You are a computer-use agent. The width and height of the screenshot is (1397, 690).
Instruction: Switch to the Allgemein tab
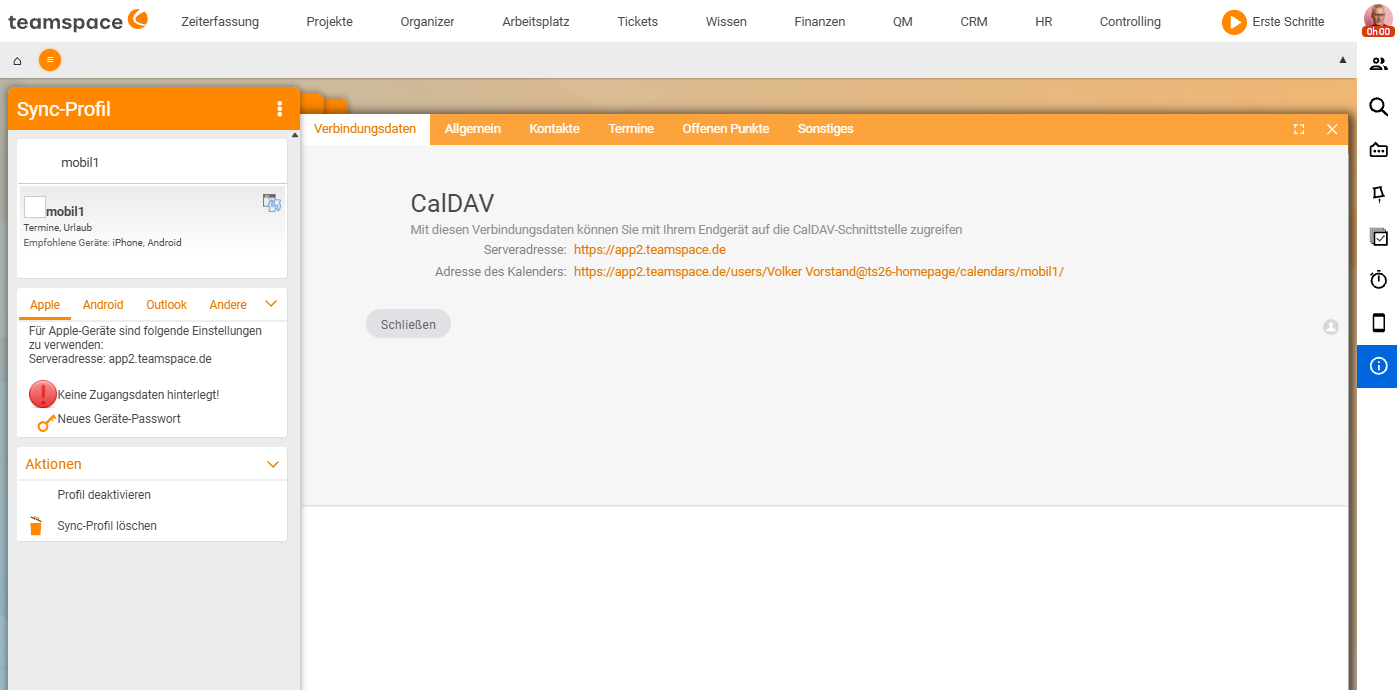[473, 129]
